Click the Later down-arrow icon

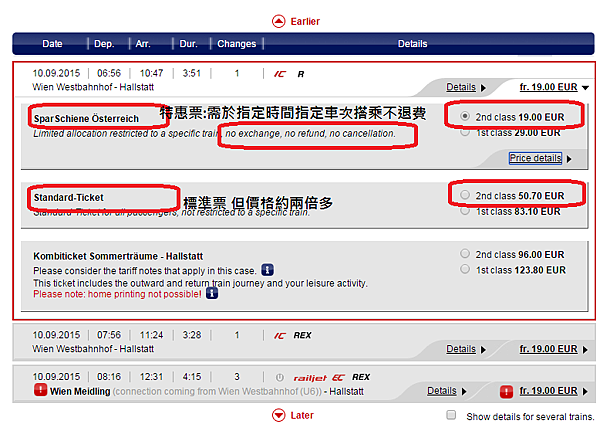[x=279, y=415]
